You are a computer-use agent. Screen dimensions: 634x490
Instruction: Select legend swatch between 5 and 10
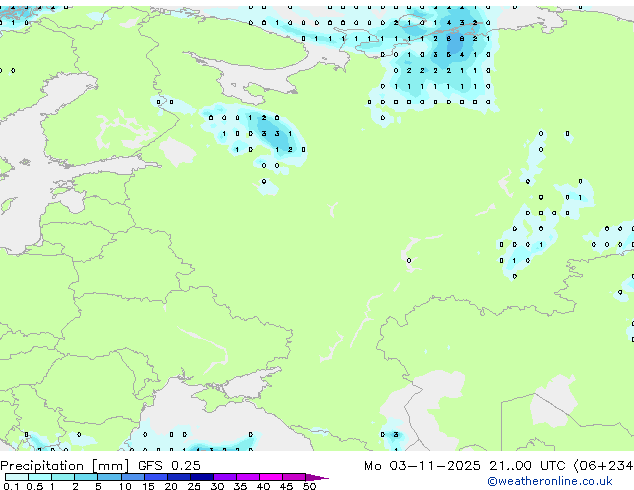click(109, 477)
